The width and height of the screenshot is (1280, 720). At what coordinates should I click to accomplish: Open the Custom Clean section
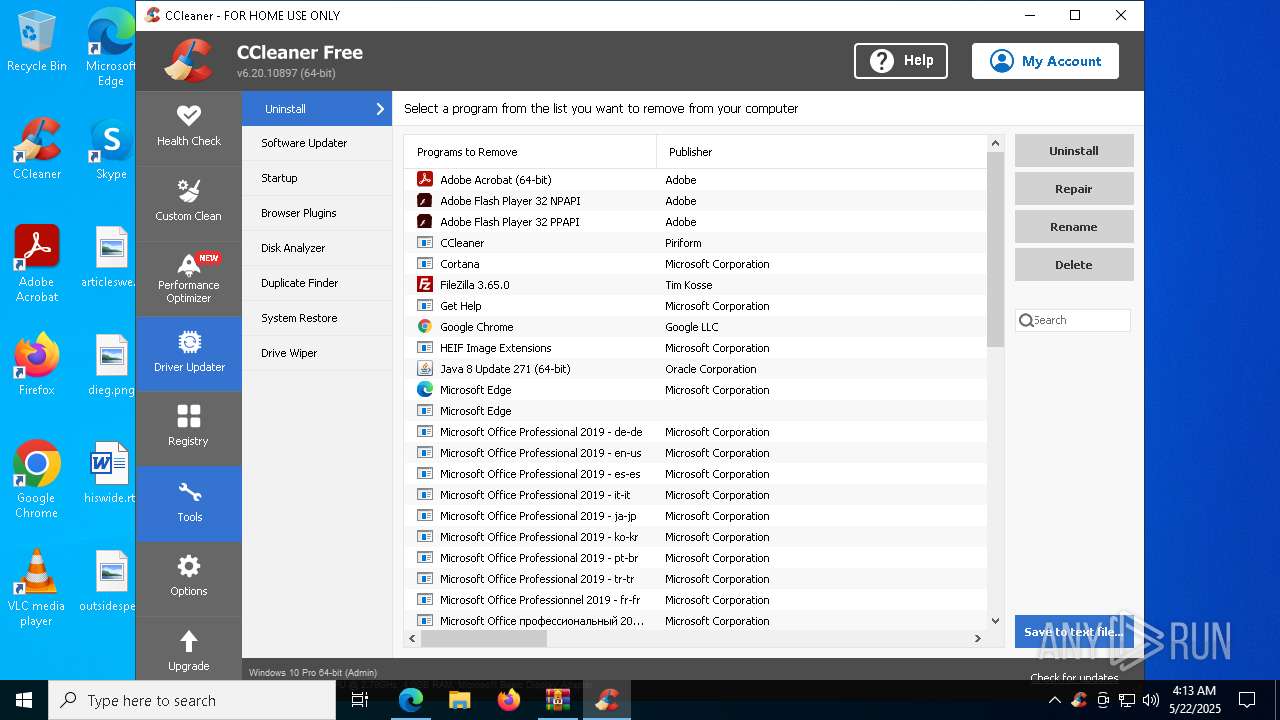[188, 202]
